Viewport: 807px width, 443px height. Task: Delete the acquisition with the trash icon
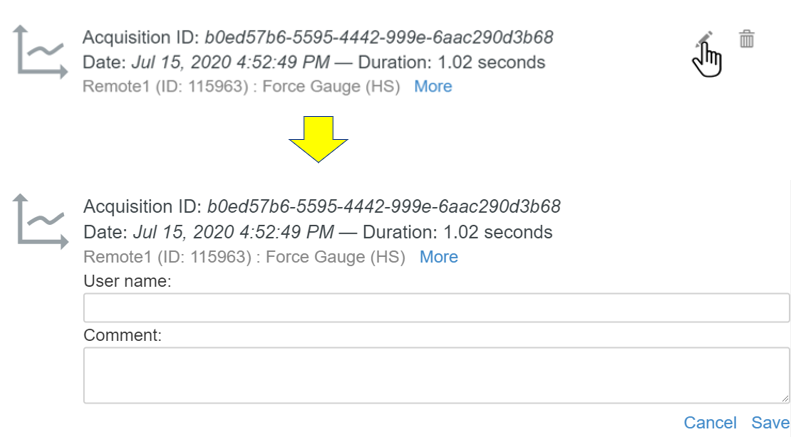coord(747,39)
